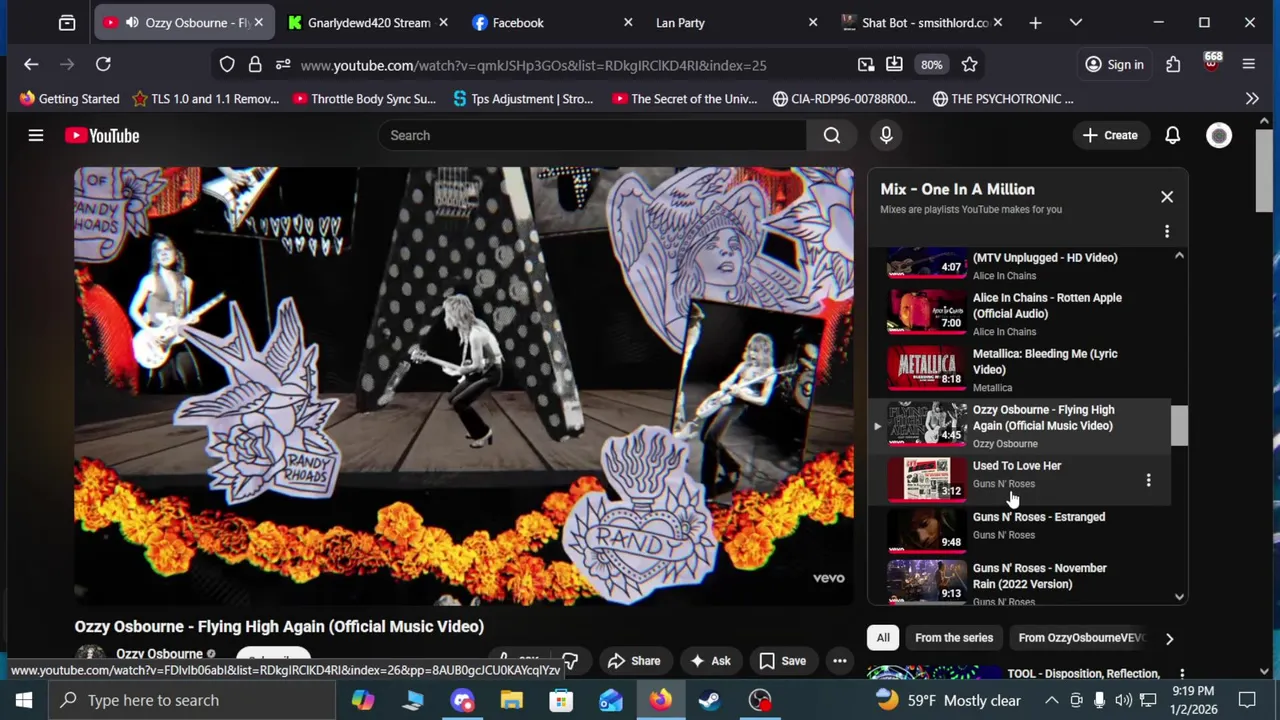Image resolution: width=1280 pixels, height=720 pixels.
Task: Search with your voice microphone icon
Action: (886, 135)
